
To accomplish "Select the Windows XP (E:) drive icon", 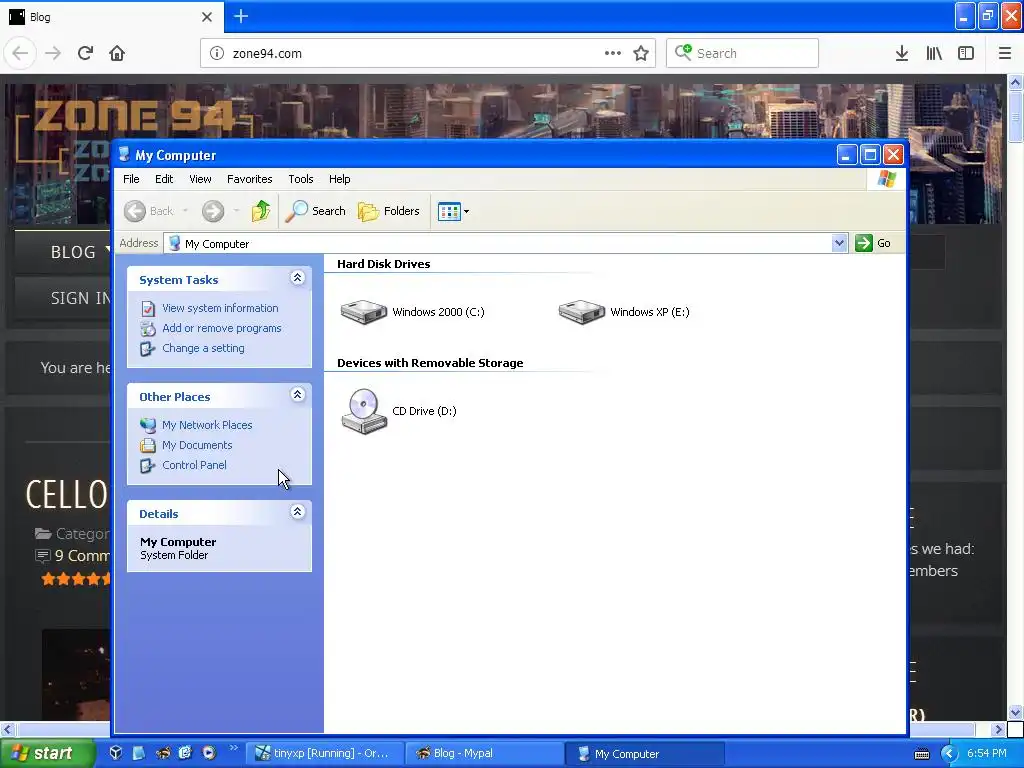I will 582,312.
